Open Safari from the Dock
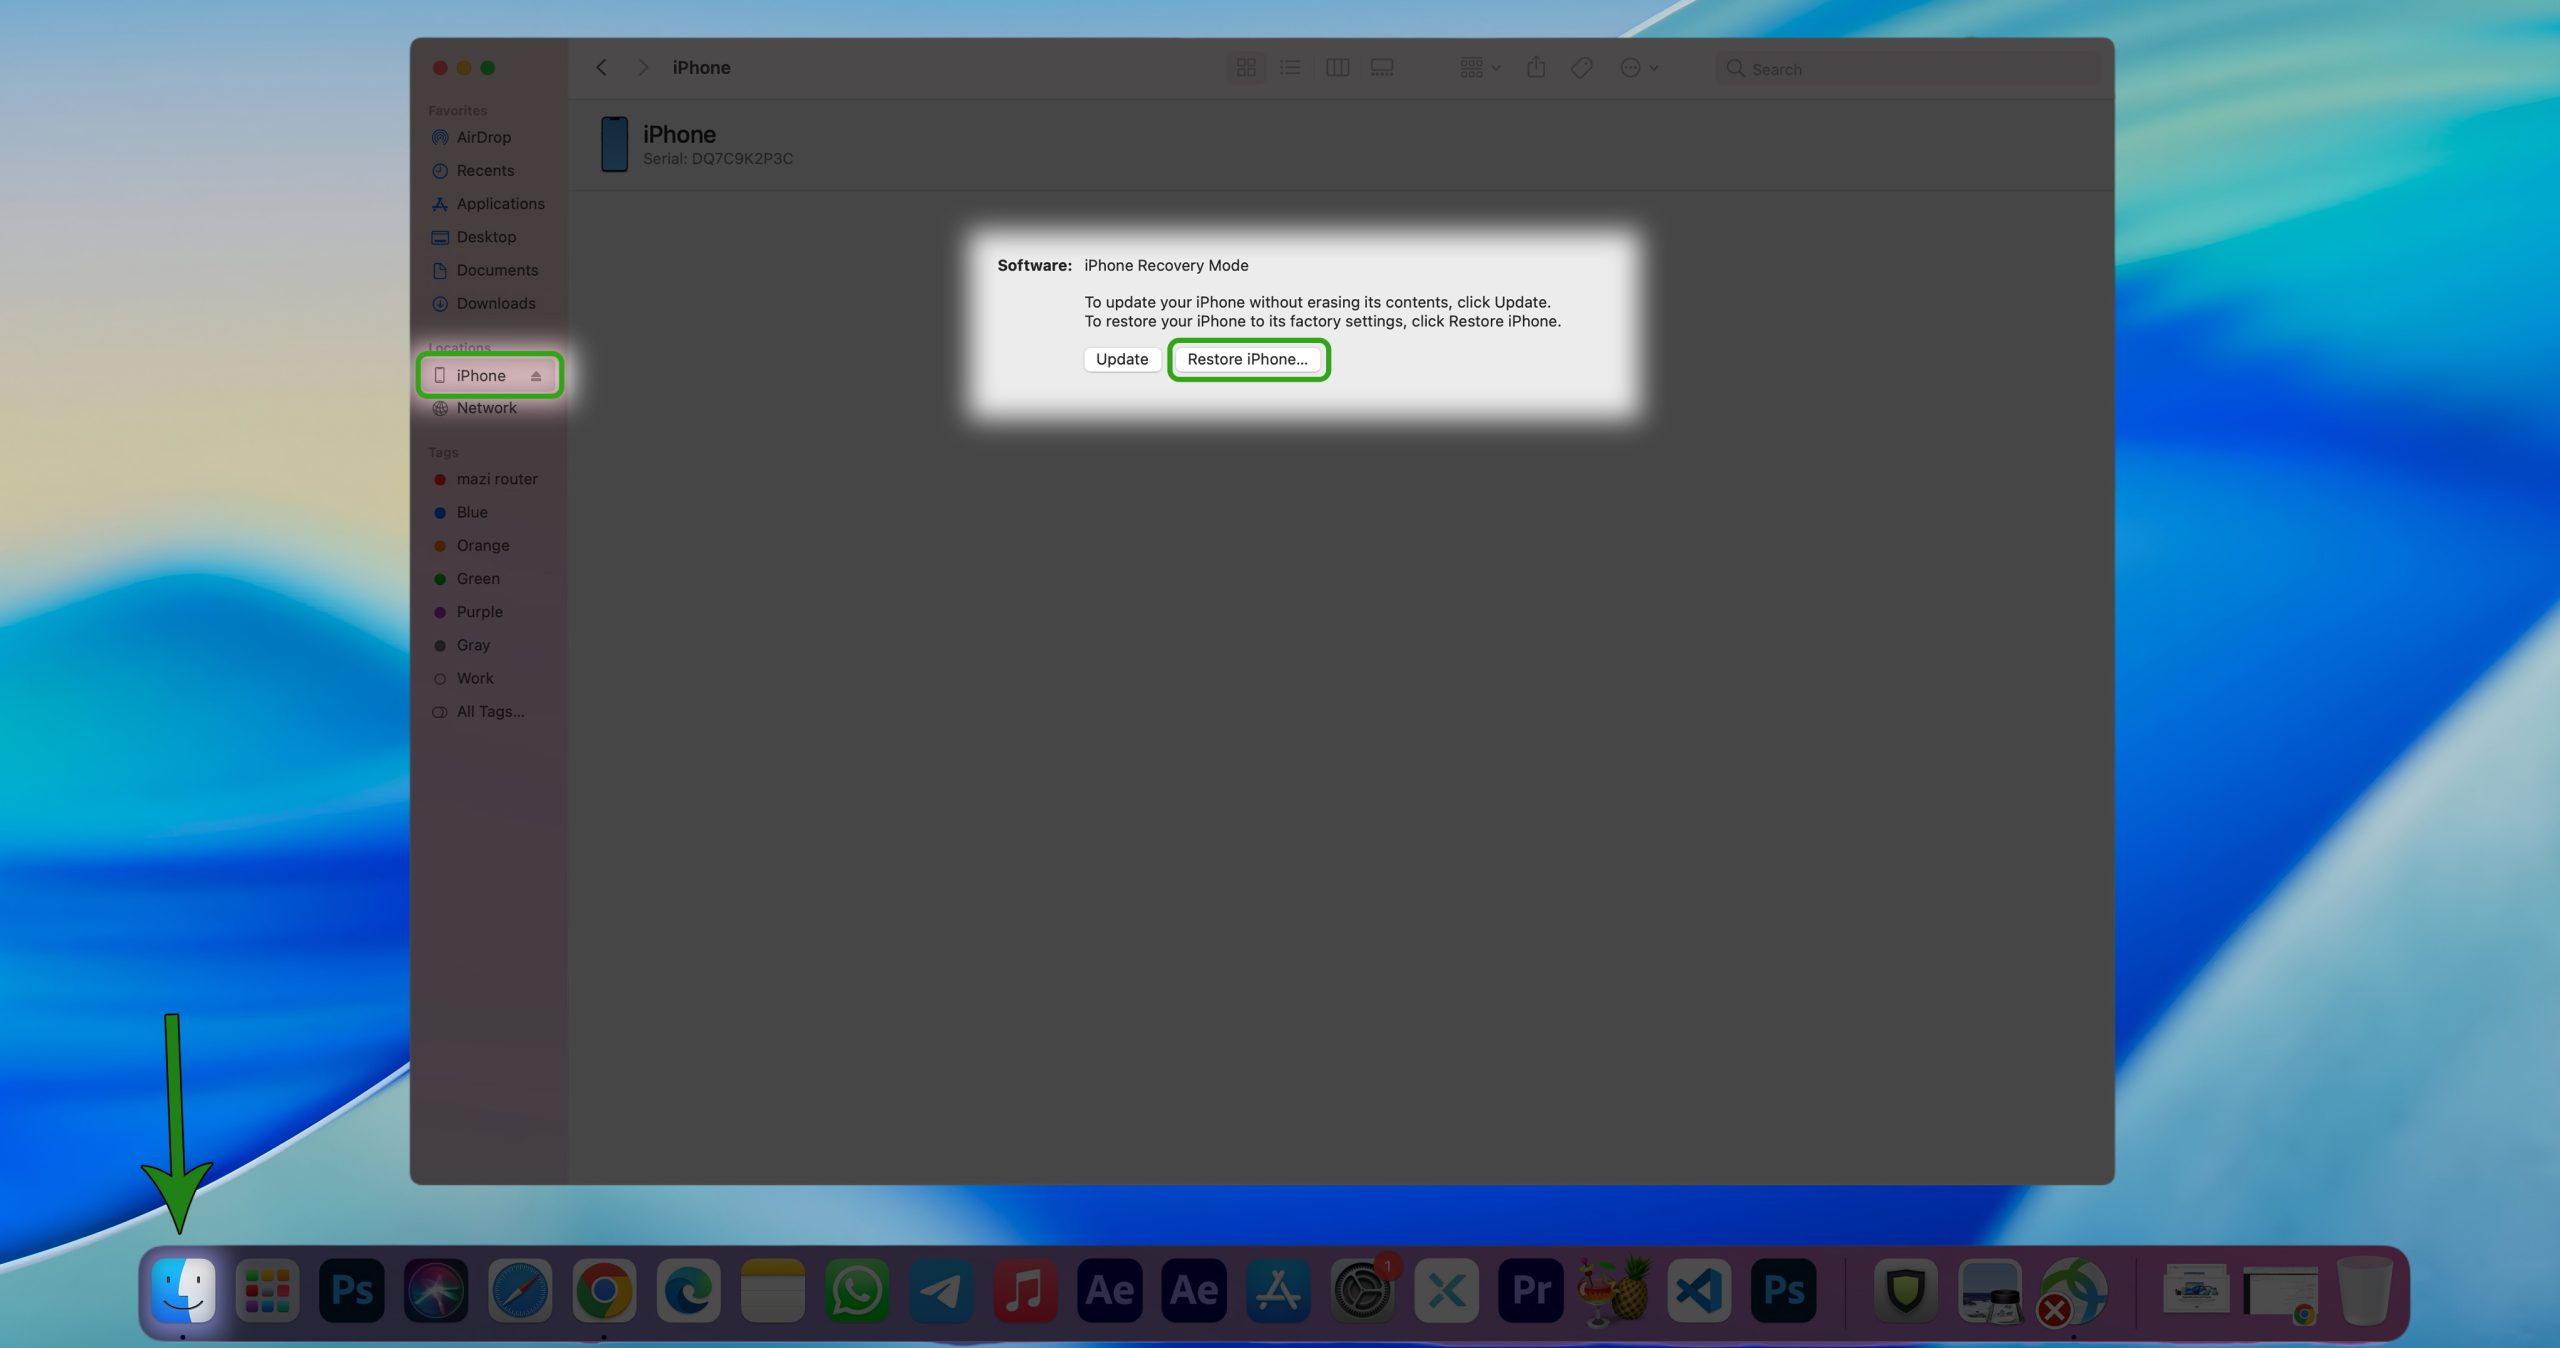Viewport: 2560px width, 1348px height. (519, 1290)
